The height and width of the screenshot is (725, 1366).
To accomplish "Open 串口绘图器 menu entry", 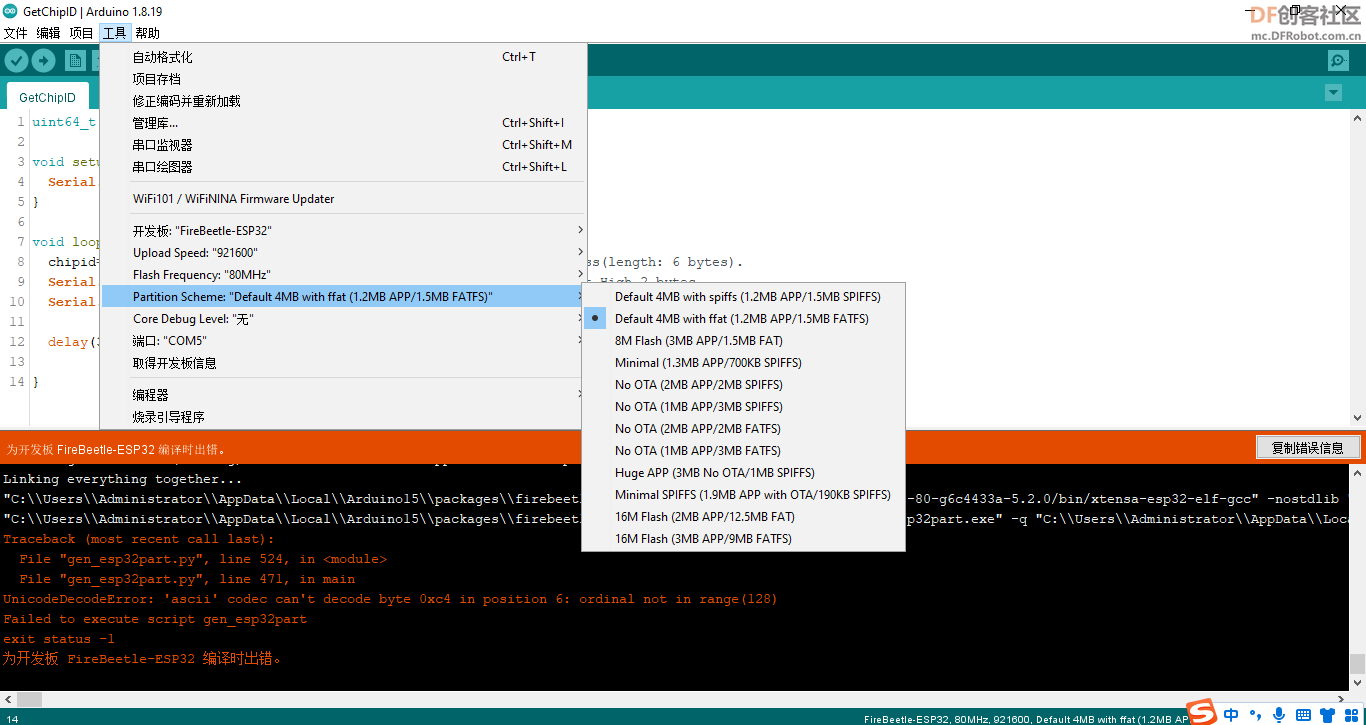I will 342,167.
